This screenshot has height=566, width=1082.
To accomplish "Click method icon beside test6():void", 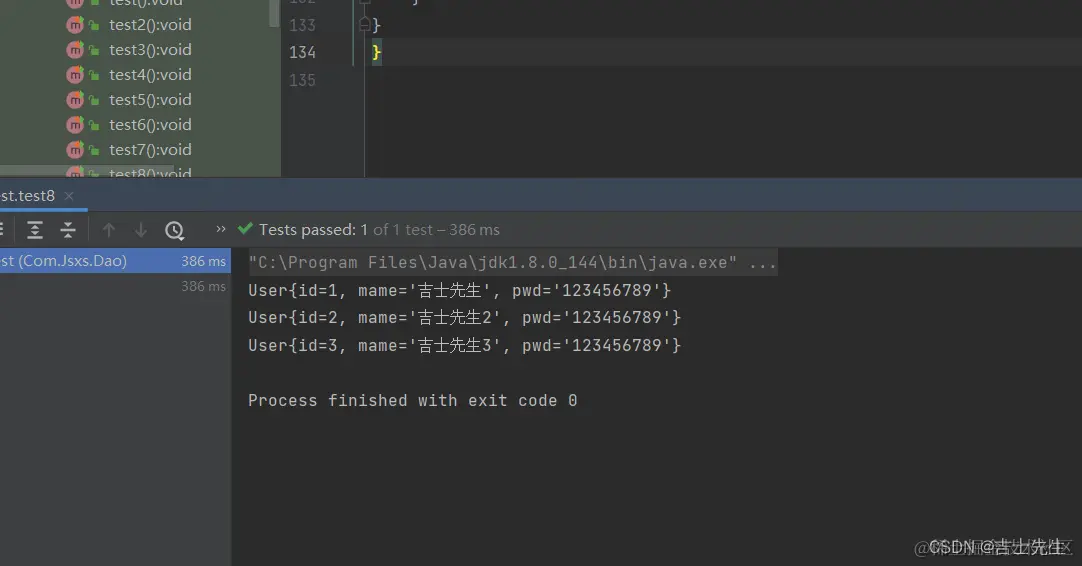I will (x=75, y=125).
